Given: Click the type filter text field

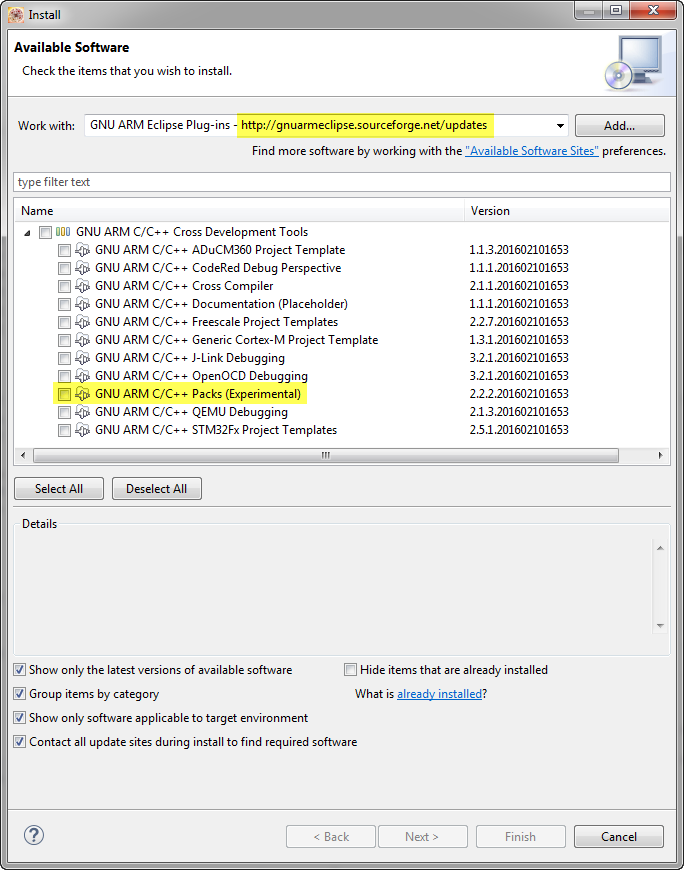Looking at the screenshot, I should point(341,182).
